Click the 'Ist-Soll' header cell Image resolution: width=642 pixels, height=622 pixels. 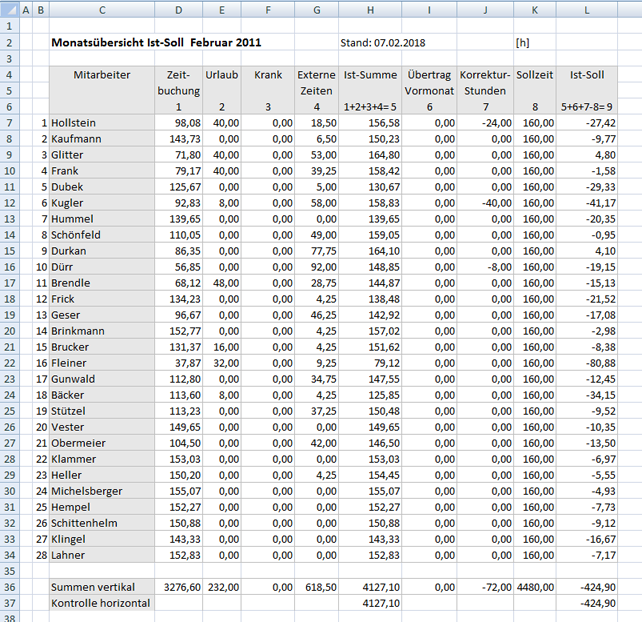click(587, 75)
